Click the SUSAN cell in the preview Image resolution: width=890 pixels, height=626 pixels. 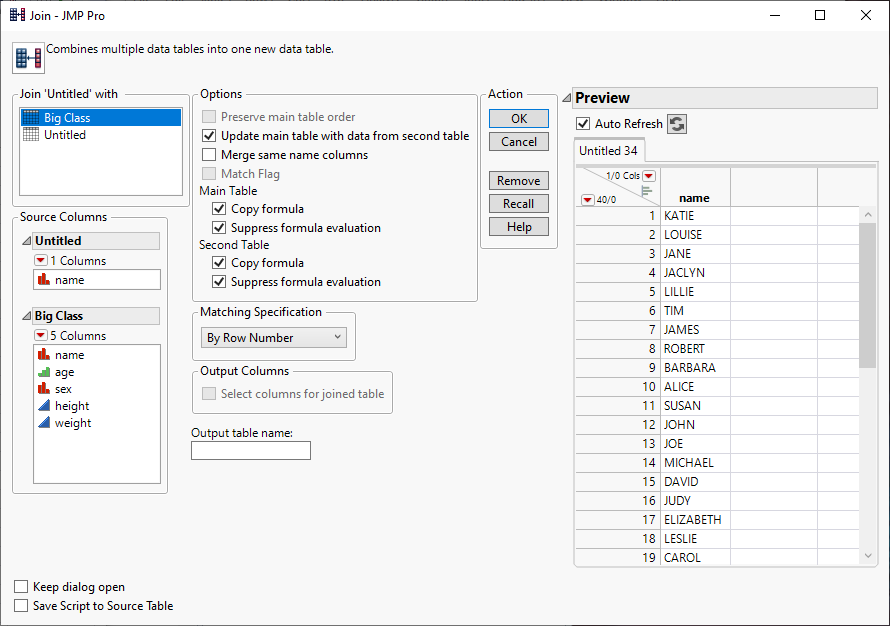(x=695, y=406)
